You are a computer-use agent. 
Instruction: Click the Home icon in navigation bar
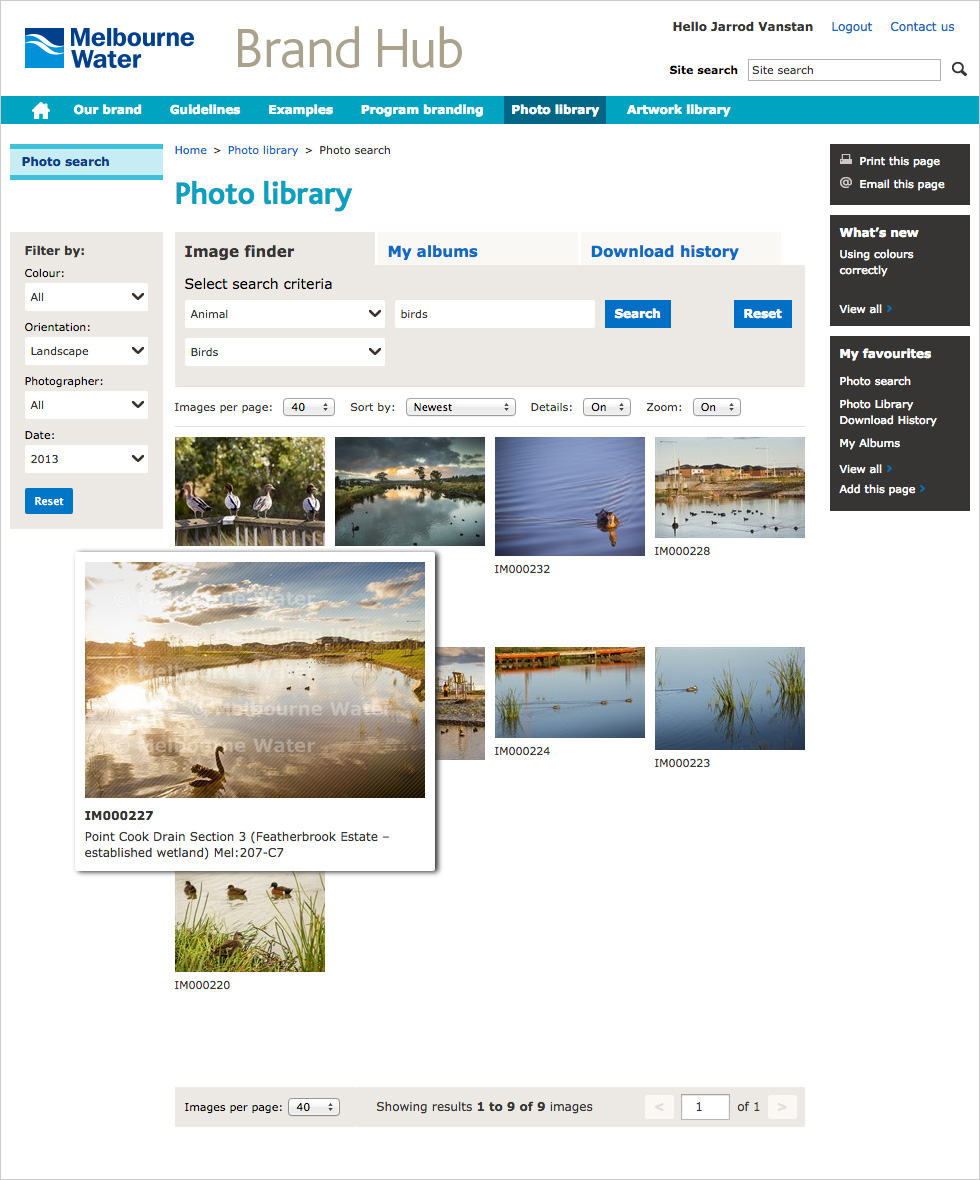pos(41,110)
